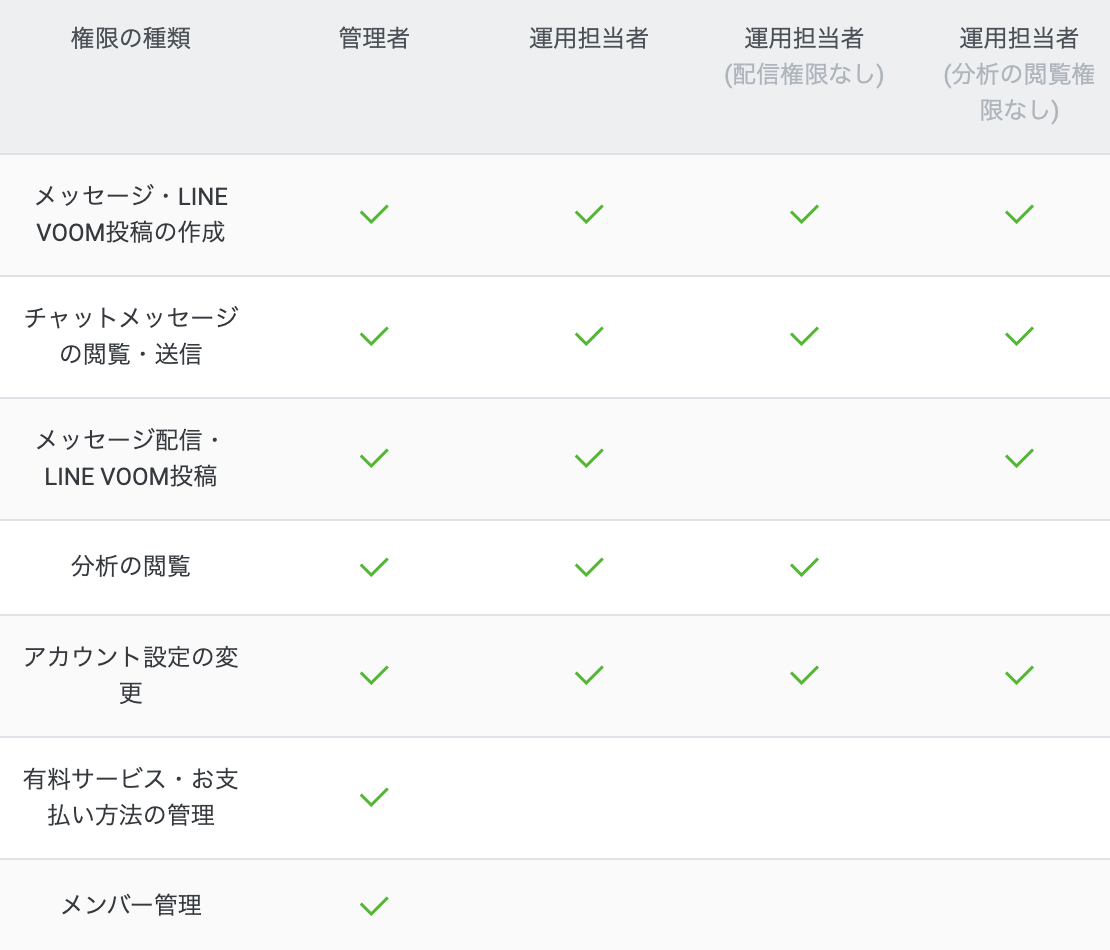Click the 分析の閲覧 row label
The width and height of the screenshot is (1110, 950).
pyautogui.click(x=131, y=566)
